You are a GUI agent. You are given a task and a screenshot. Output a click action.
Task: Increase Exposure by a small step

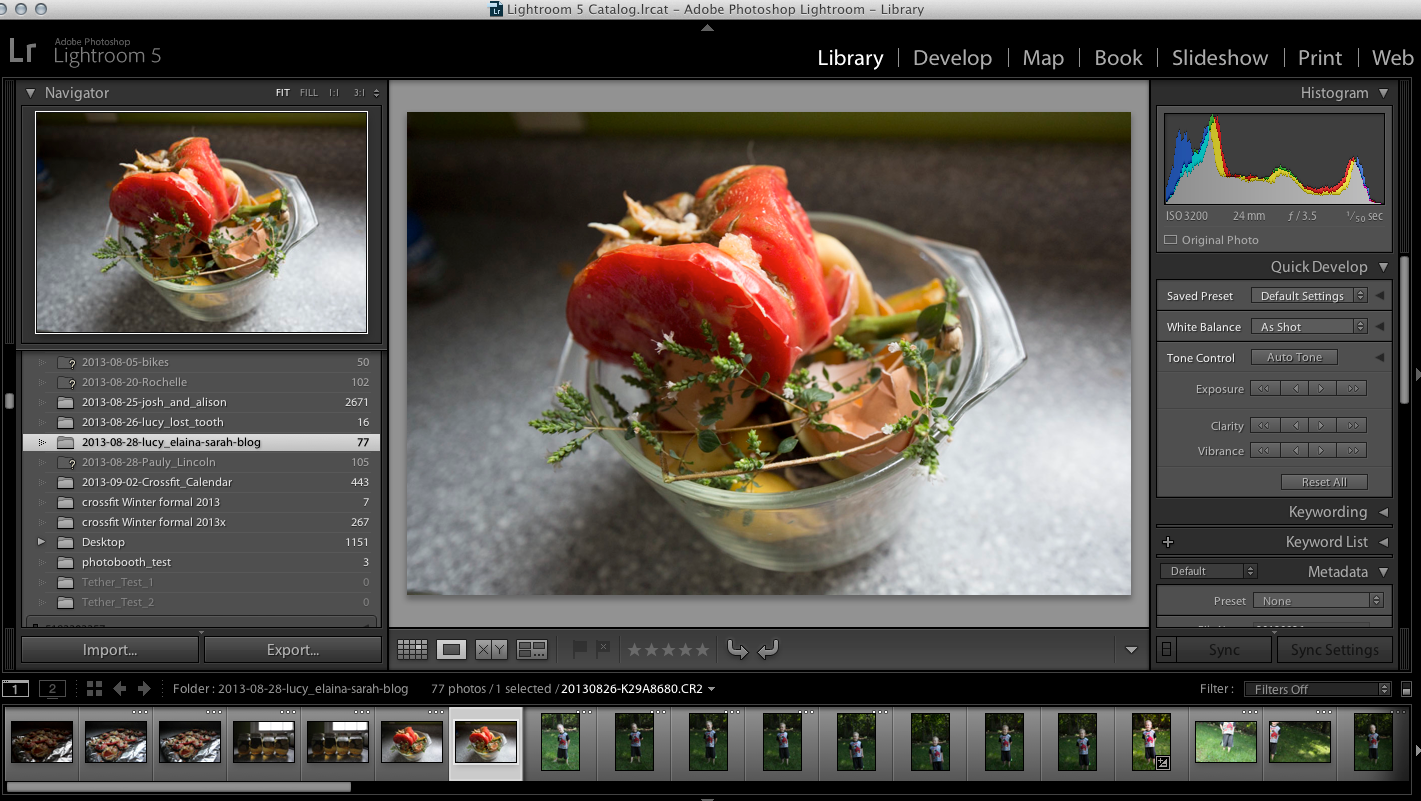1322,389
